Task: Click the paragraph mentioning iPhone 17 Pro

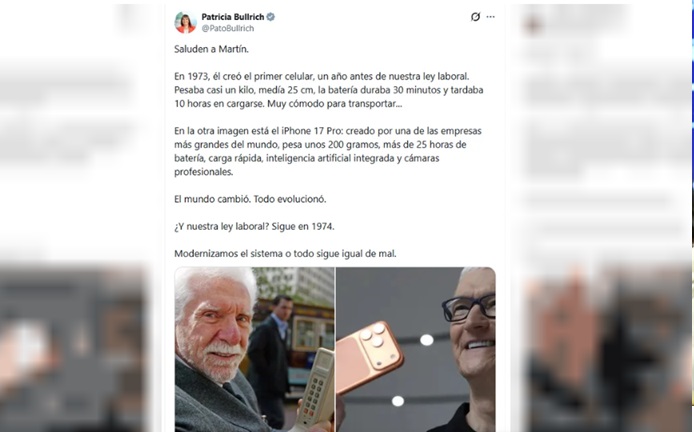Action: pyautogui.click(x=328, y=151)
